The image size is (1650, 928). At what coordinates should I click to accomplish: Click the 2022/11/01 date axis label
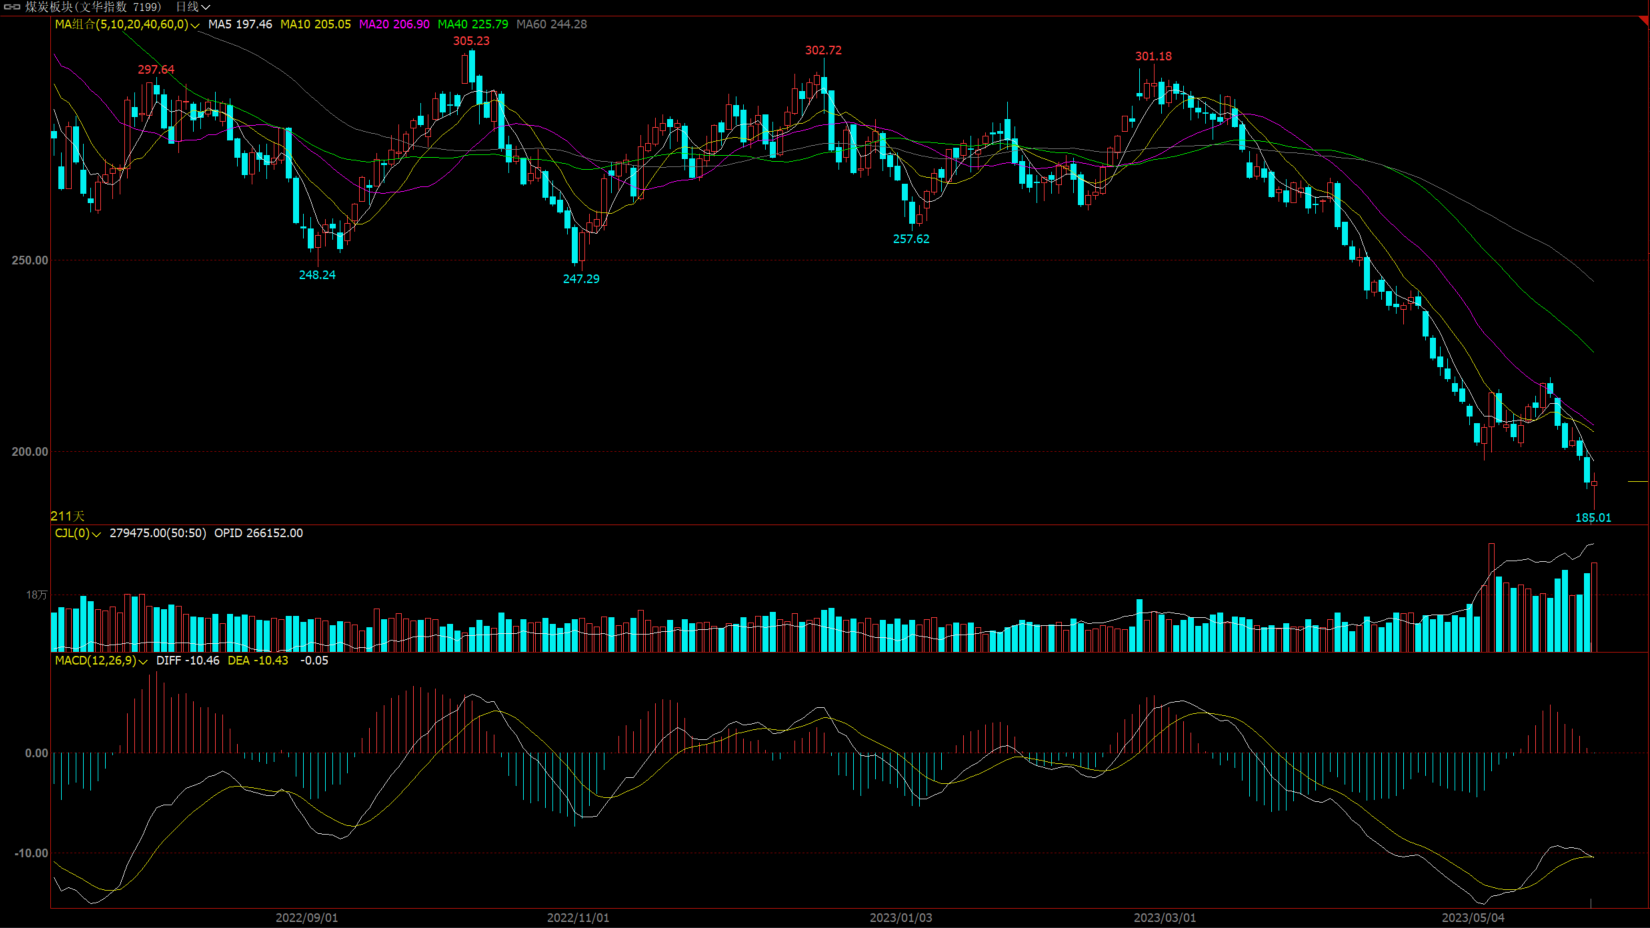pos(578,918)
